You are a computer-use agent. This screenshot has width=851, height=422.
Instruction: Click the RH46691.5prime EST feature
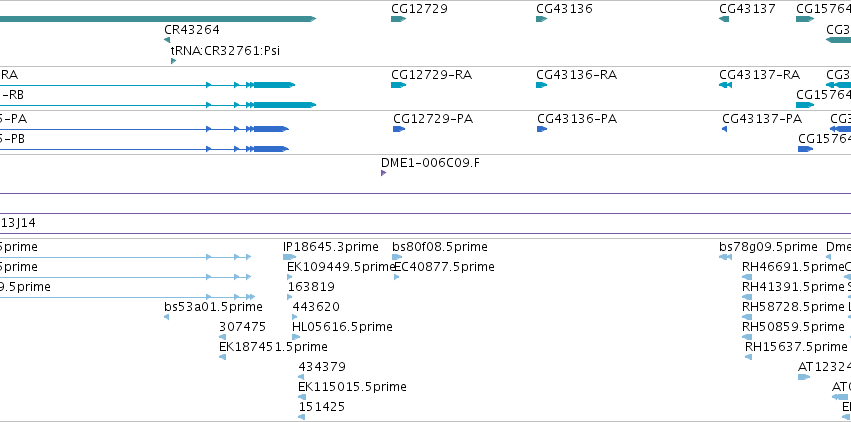(x=747, y=277)
